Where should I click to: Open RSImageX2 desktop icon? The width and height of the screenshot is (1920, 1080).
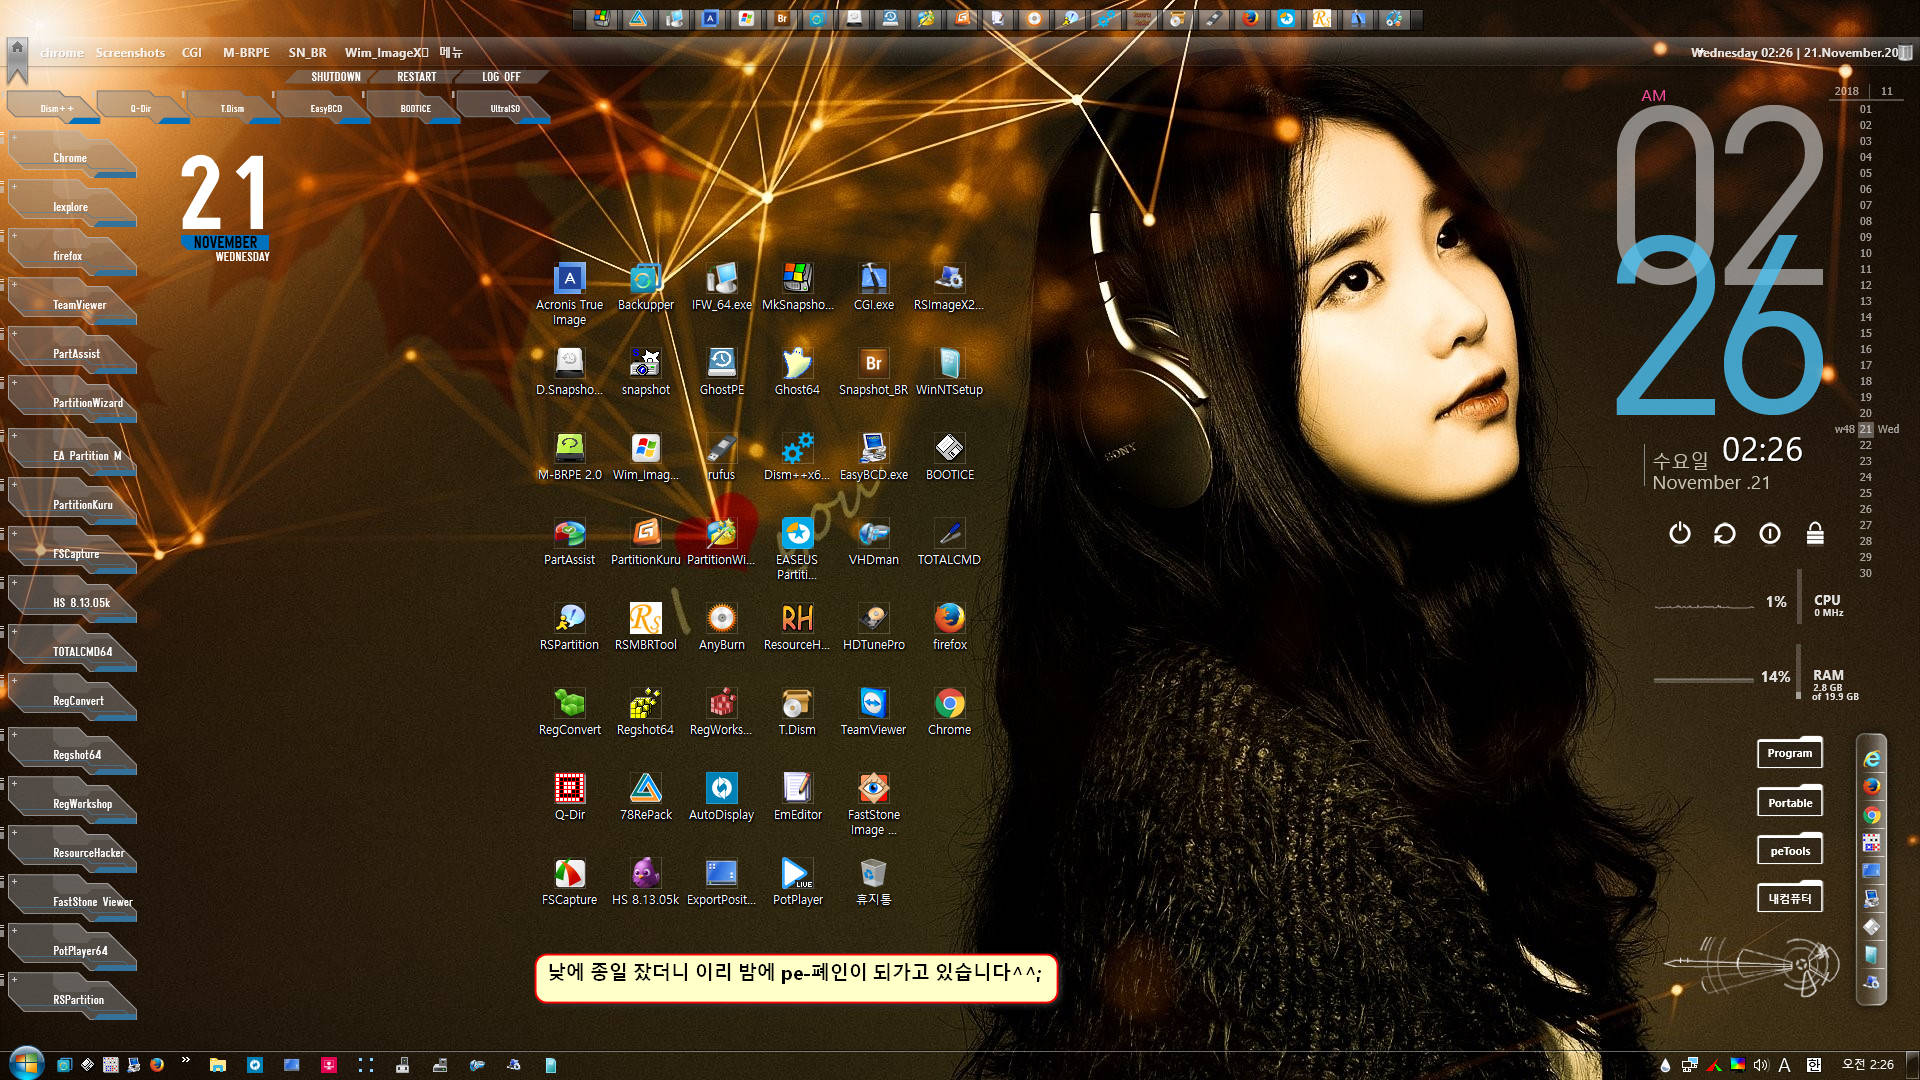click(x=949, y=287)
